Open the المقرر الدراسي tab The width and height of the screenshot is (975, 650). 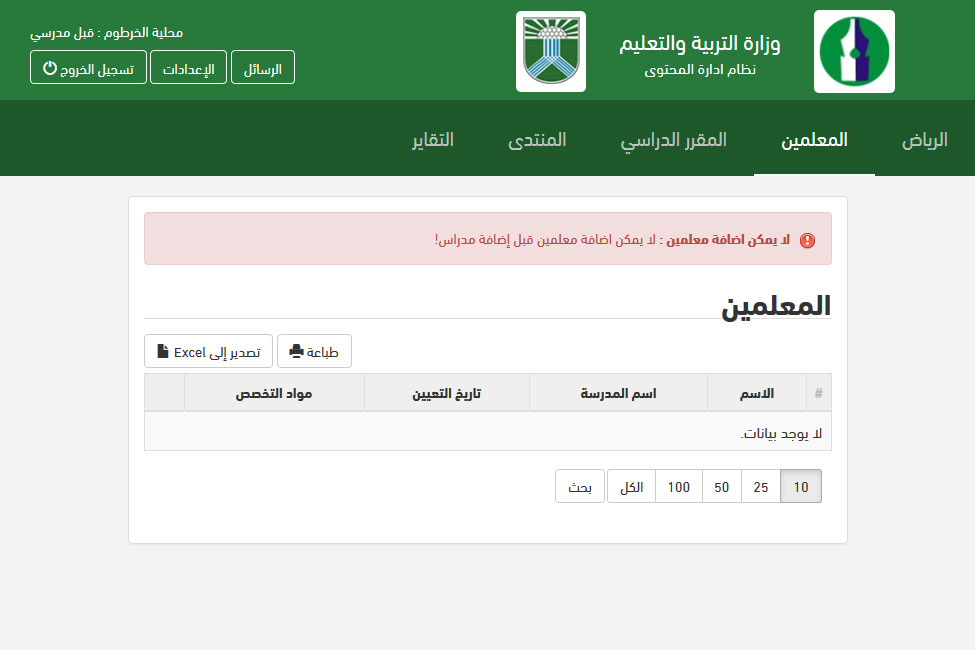pyautogui.click(x=673, y=140)
